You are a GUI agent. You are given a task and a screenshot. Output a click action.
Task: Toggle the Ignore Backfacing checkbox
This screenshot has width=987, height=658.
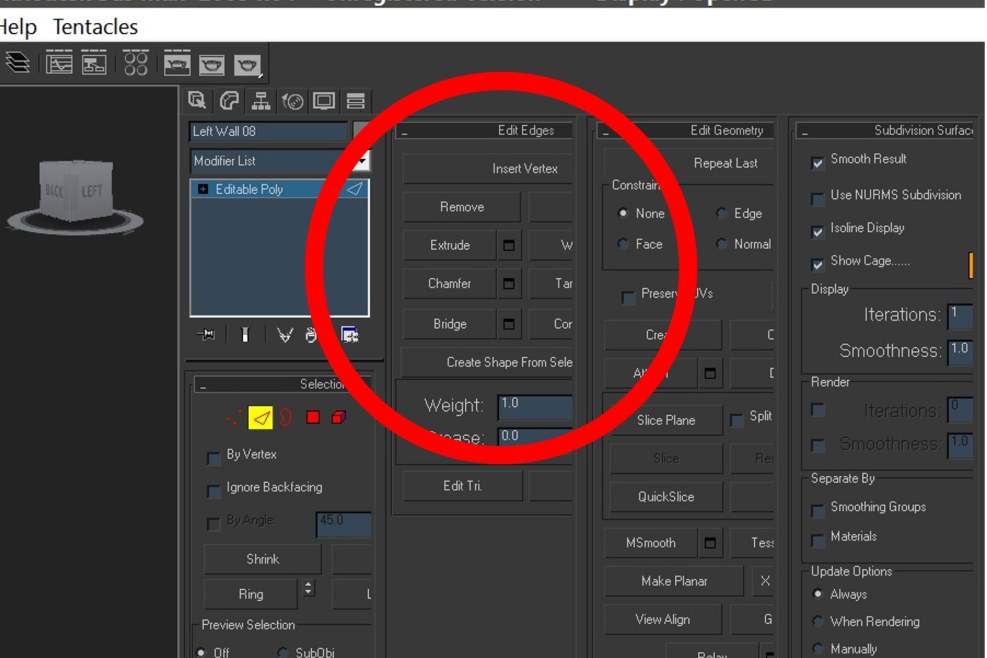pyautogui.click(x=214, y=490)
